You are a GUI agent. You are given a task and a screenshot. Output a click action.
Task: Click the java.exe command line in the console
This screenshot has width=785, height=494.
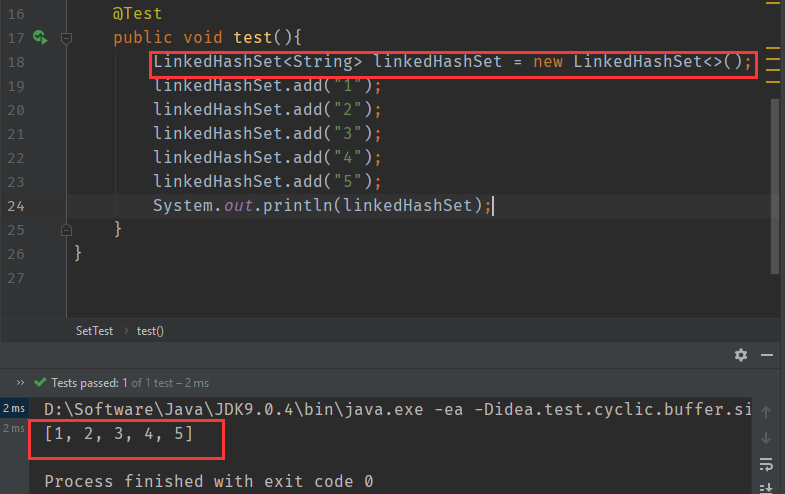point(398,409)
